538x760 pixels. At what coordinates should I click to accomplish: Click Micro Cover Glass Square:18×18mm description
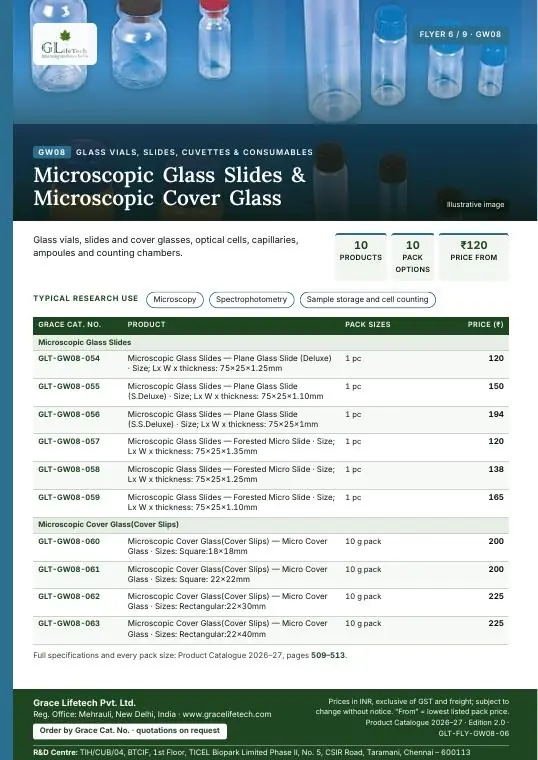click(227, 546)
